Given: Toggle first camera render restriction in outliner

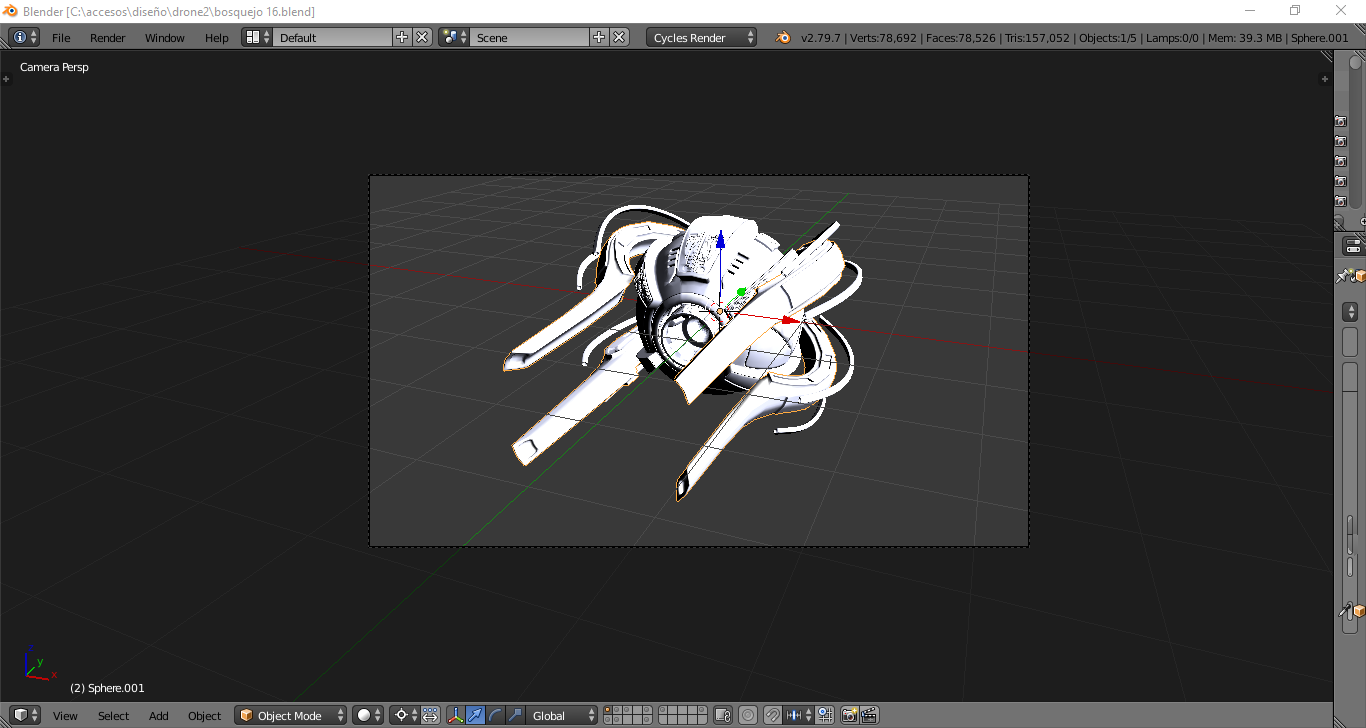Looking at the screenshot, I should [x=1341, y=121].
